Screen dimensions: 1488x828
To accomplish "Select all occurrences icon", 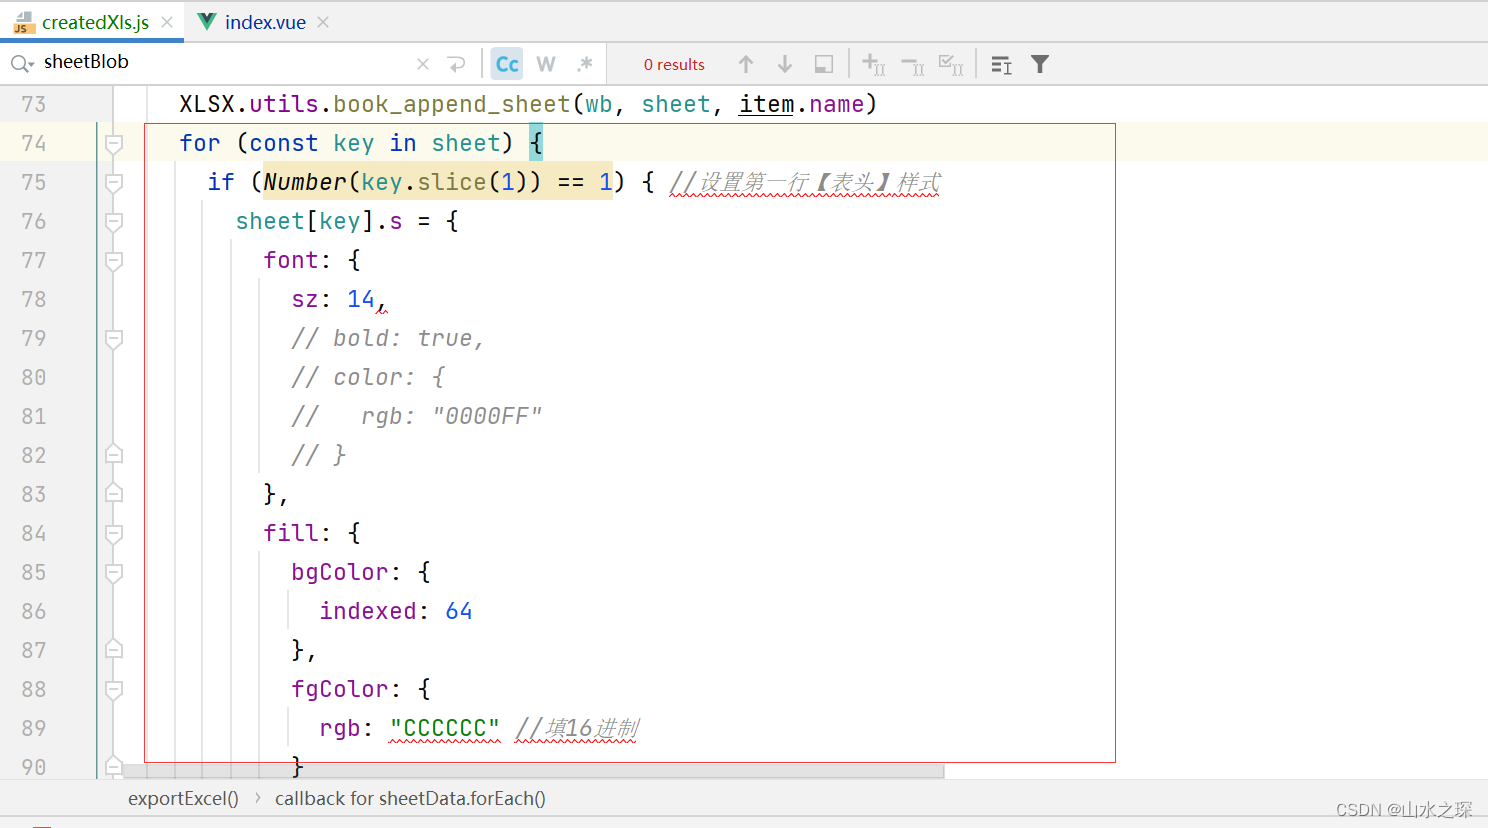I will point(951,64).
